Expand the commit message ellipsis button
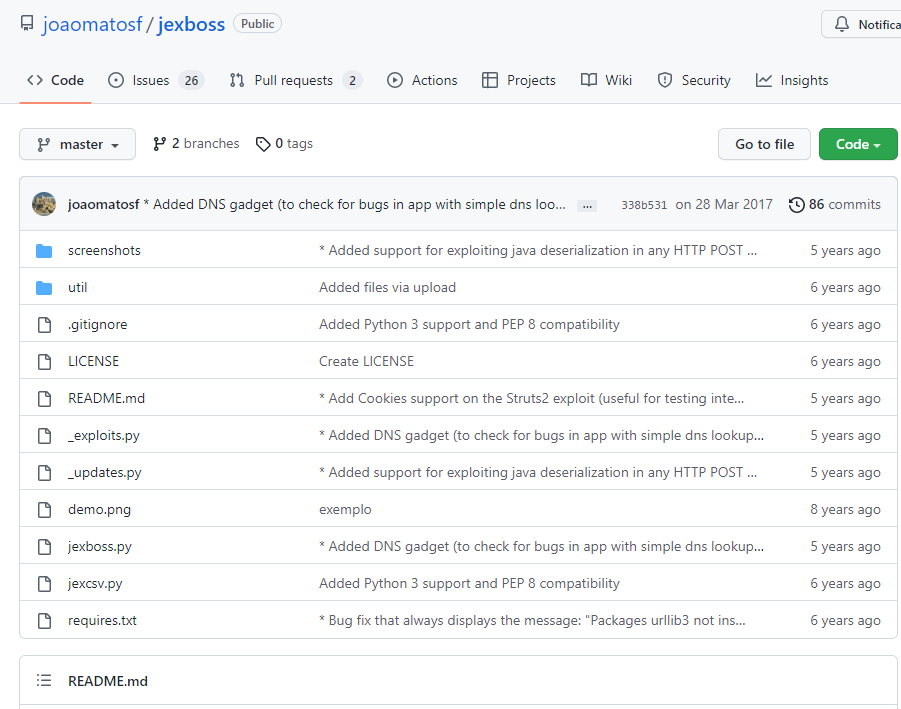 pos(587,206)
